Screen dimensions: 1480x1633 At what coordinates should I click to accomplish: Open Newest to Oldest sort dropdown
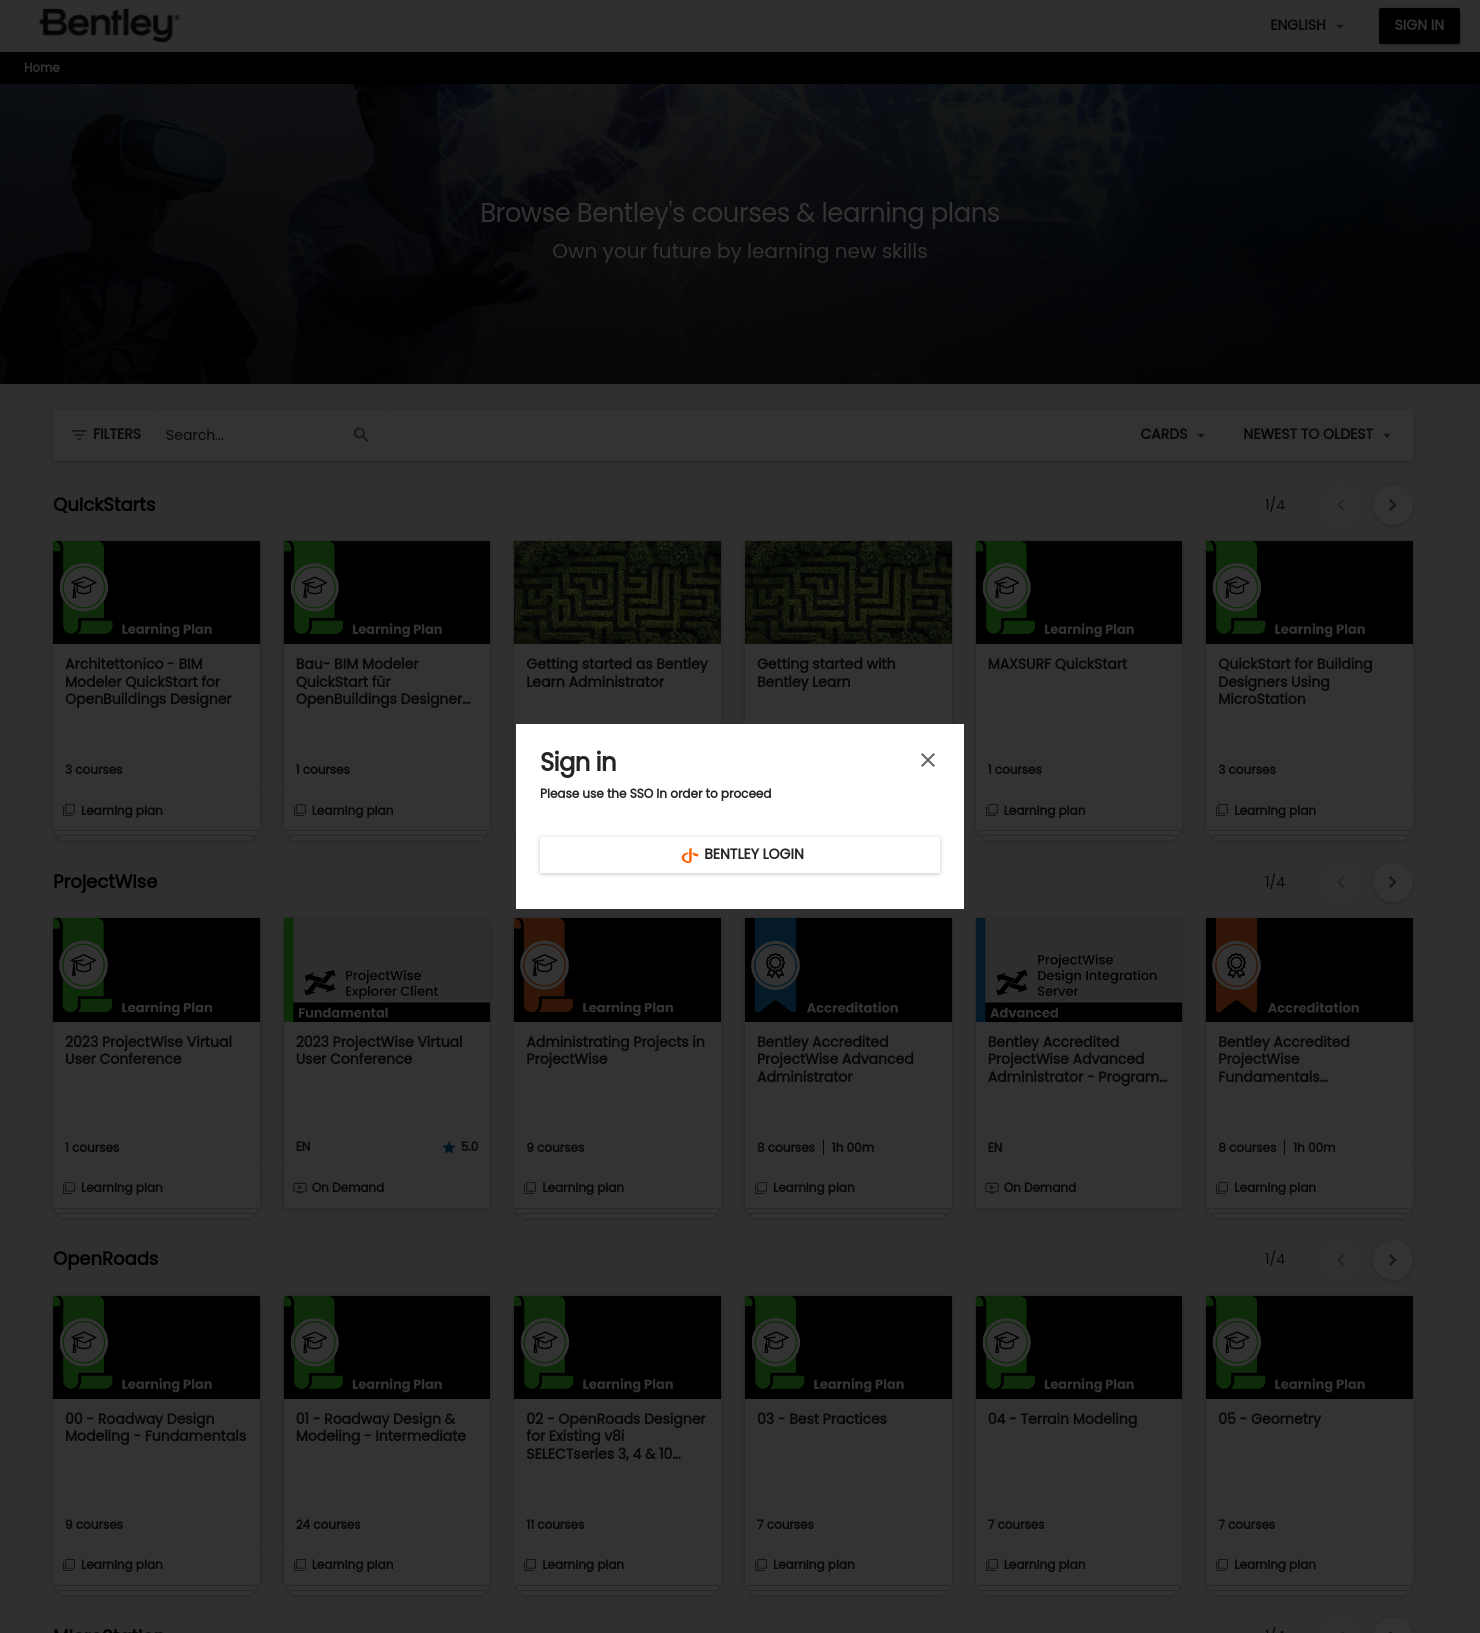coord(1316,435)
